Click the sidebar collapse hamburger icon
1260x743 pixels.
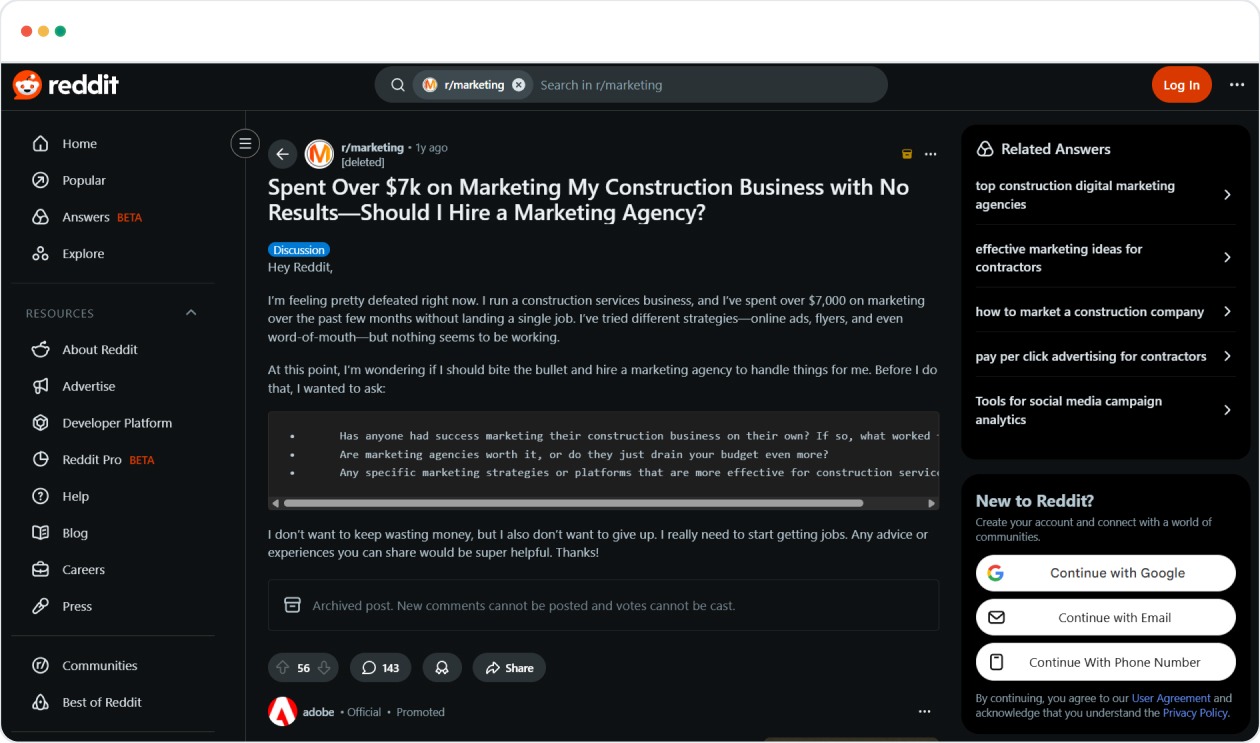245,143
